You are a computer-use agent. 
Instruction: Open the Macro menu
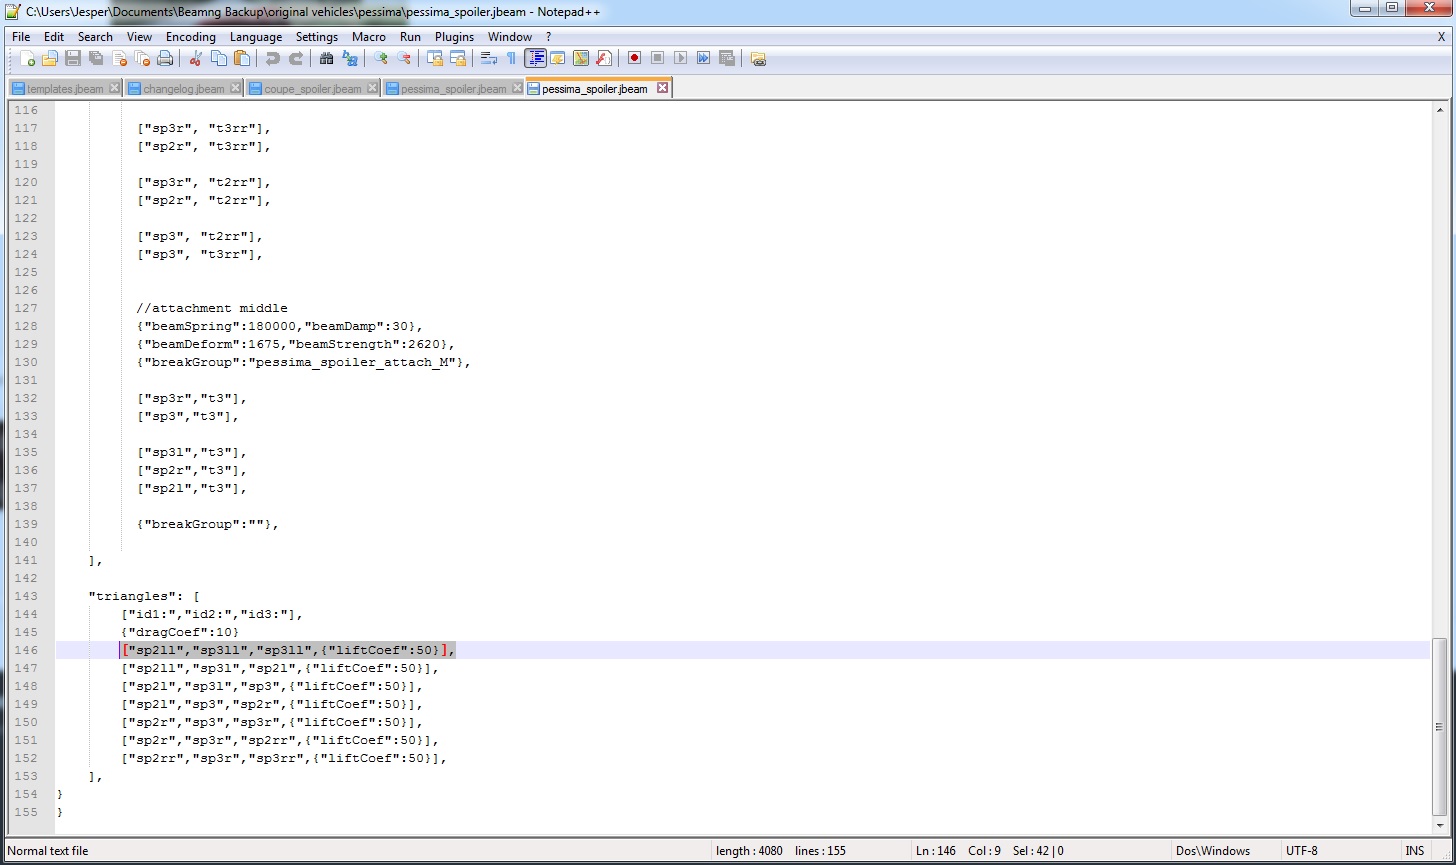pos(369,37)
